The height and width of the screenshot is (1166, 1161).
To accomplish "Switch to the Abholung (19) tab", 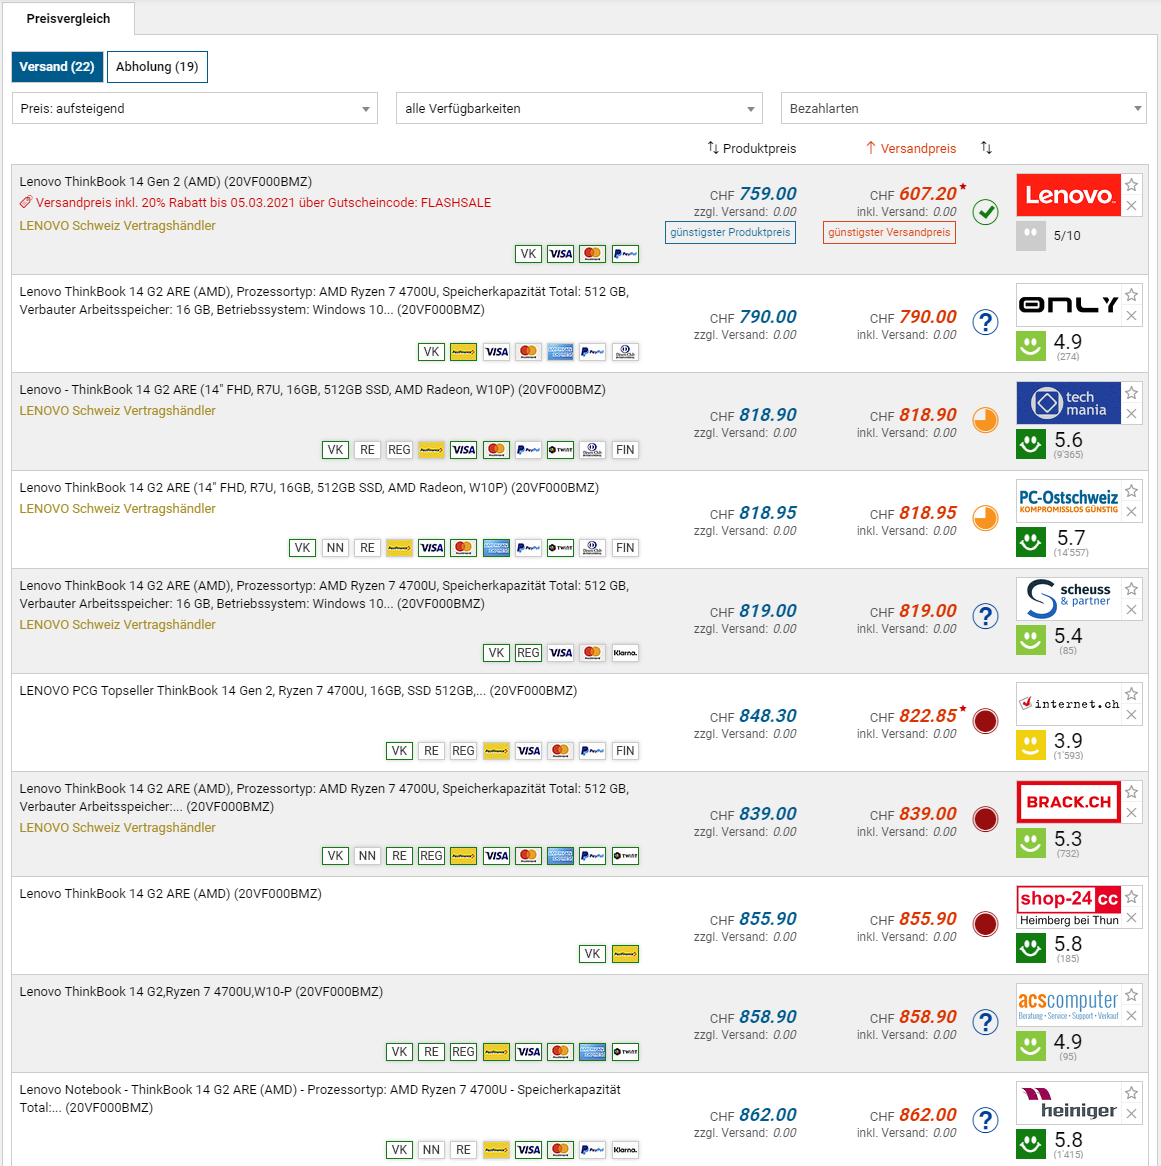I will pos(157,67).
